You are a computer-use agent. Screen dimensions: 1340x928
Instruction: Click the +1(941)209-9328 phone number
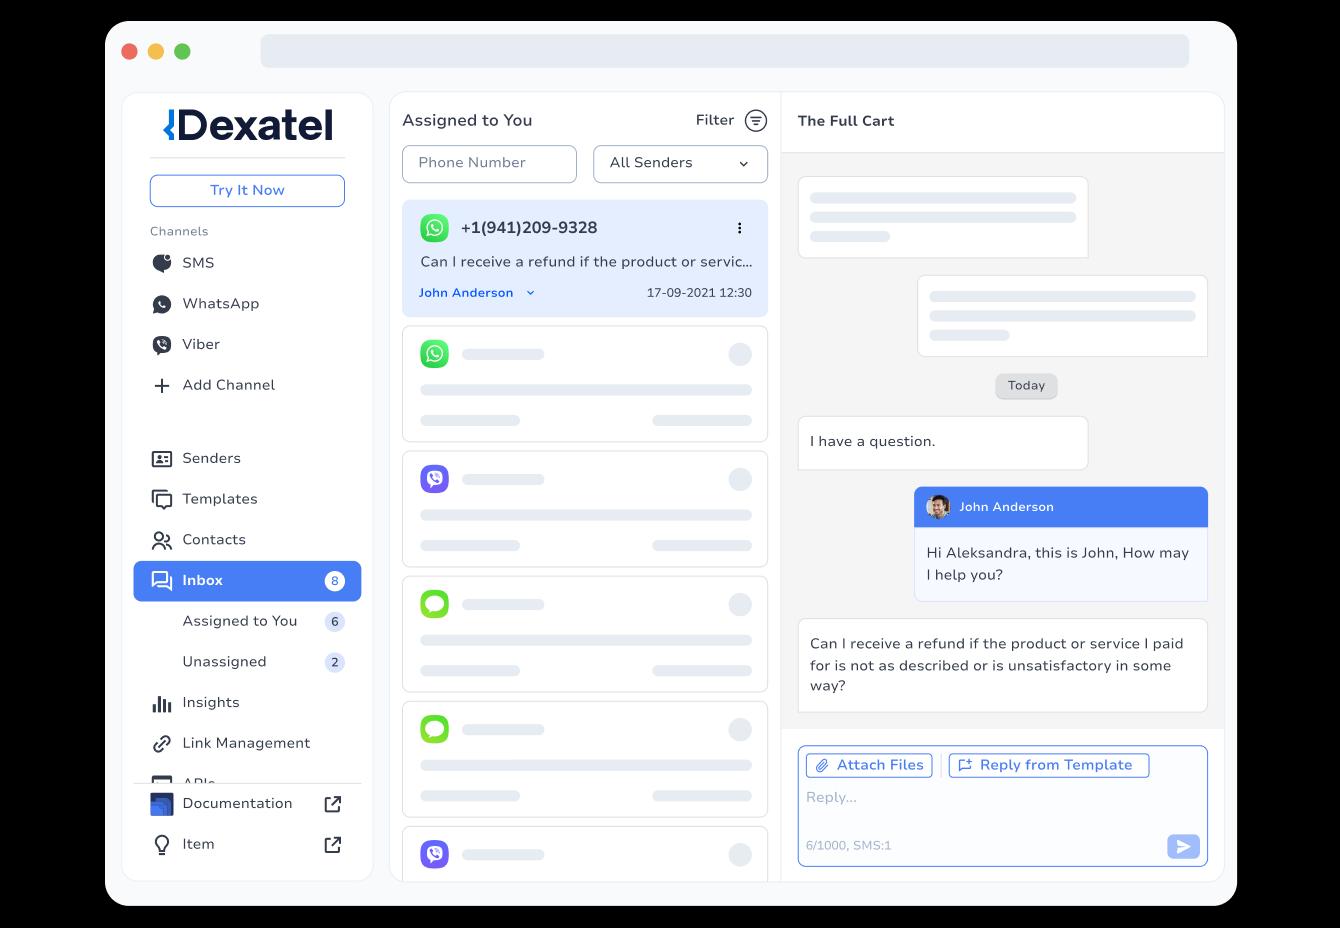pos(529,228)
